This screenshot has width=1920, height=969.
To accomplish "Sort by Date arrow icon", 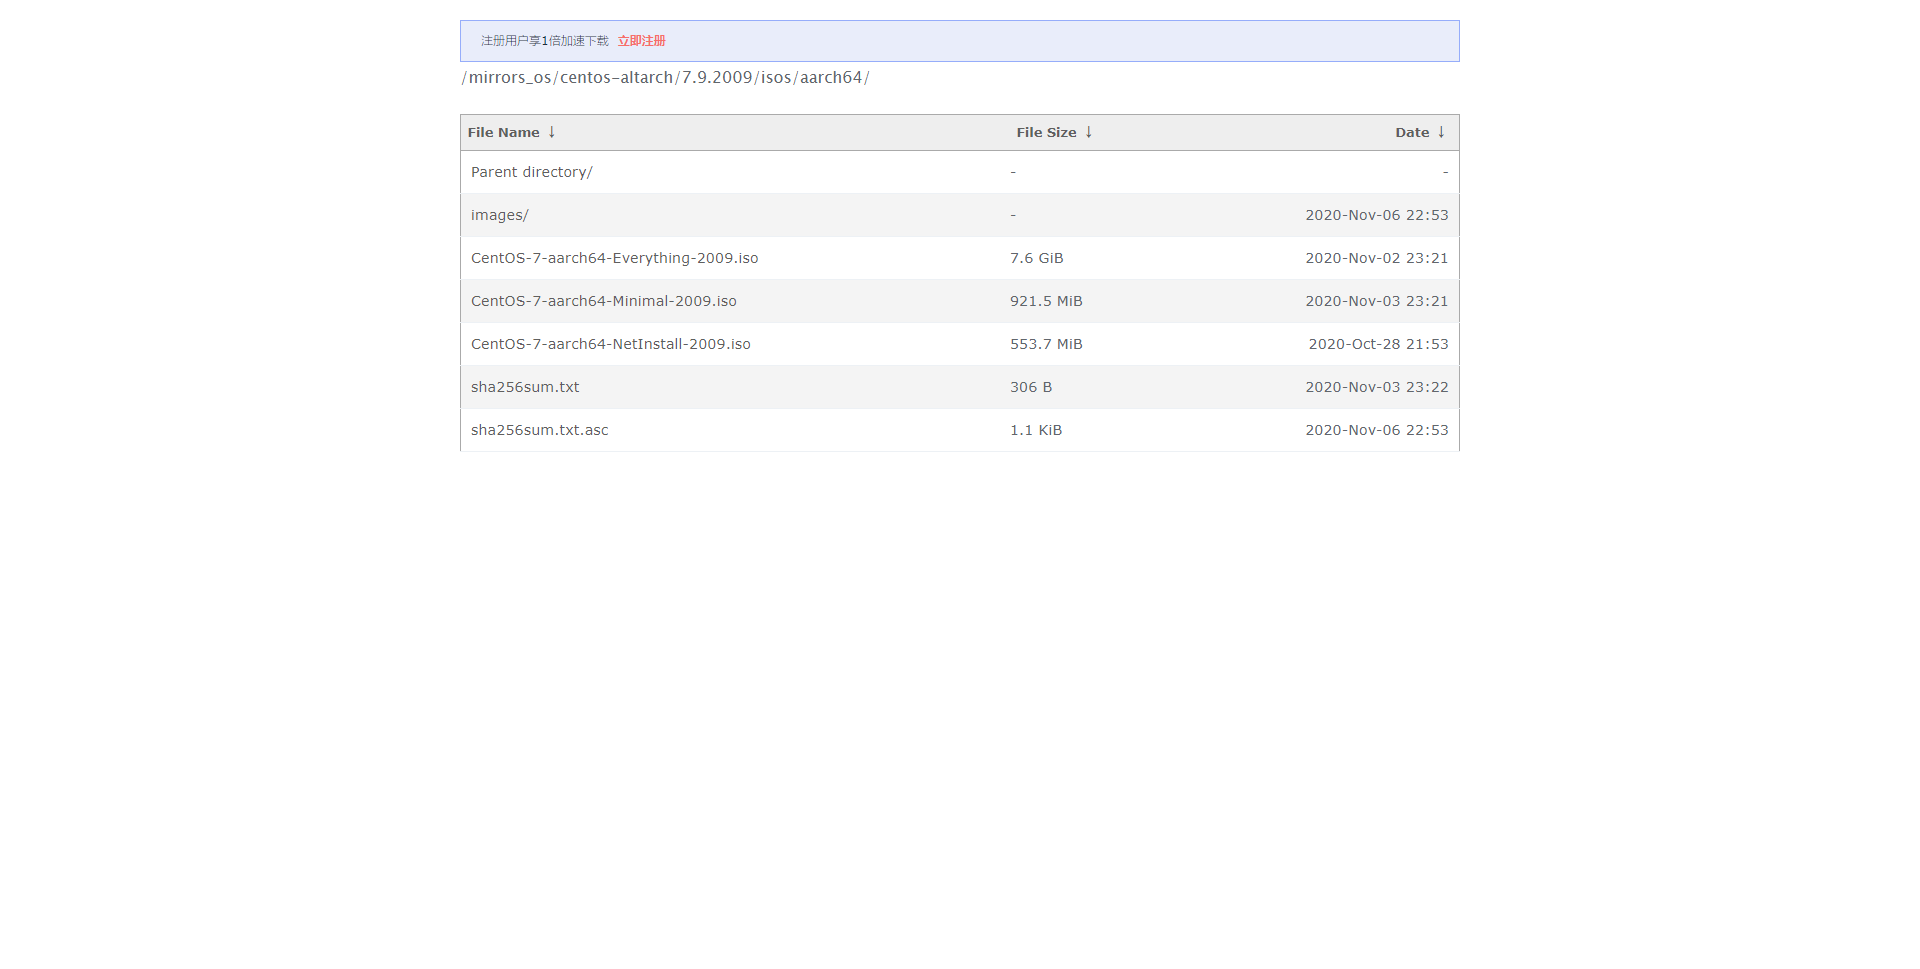I will click(1441, 132).
